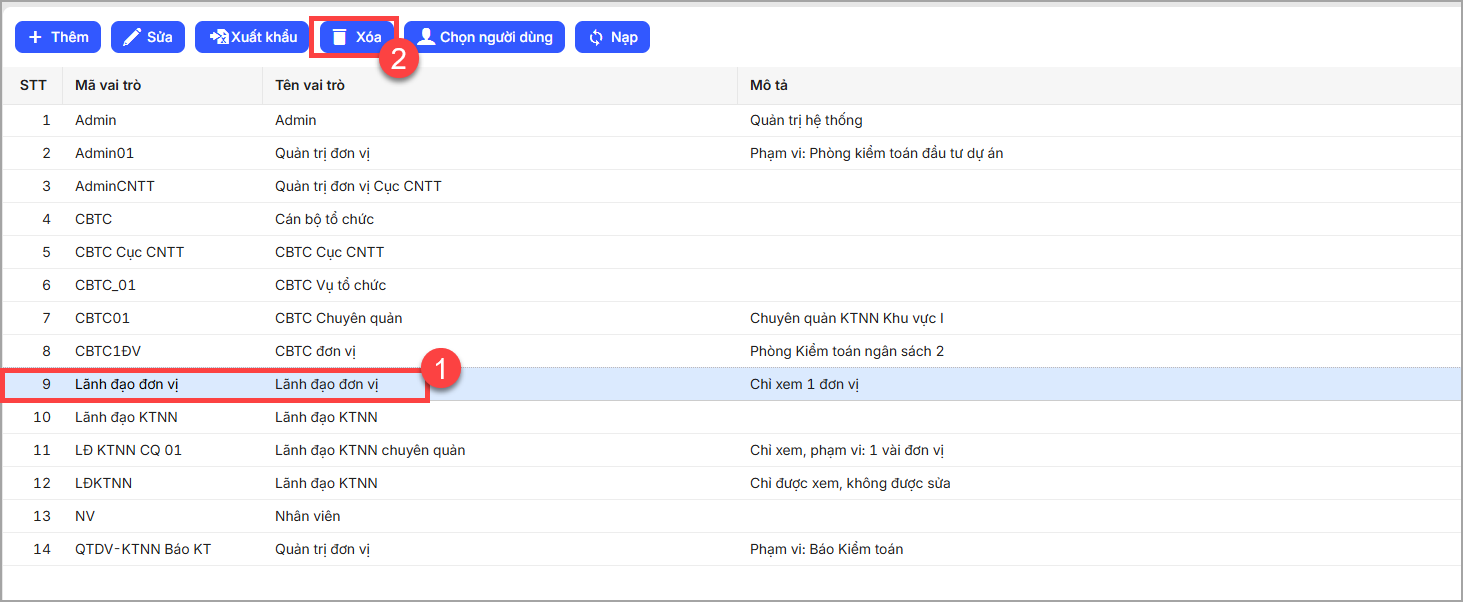The width and height of the screenshot is (1463, 602).
Task: Pick the CBTC Chuyên quản role name
Action: click(x=338, y=318)
